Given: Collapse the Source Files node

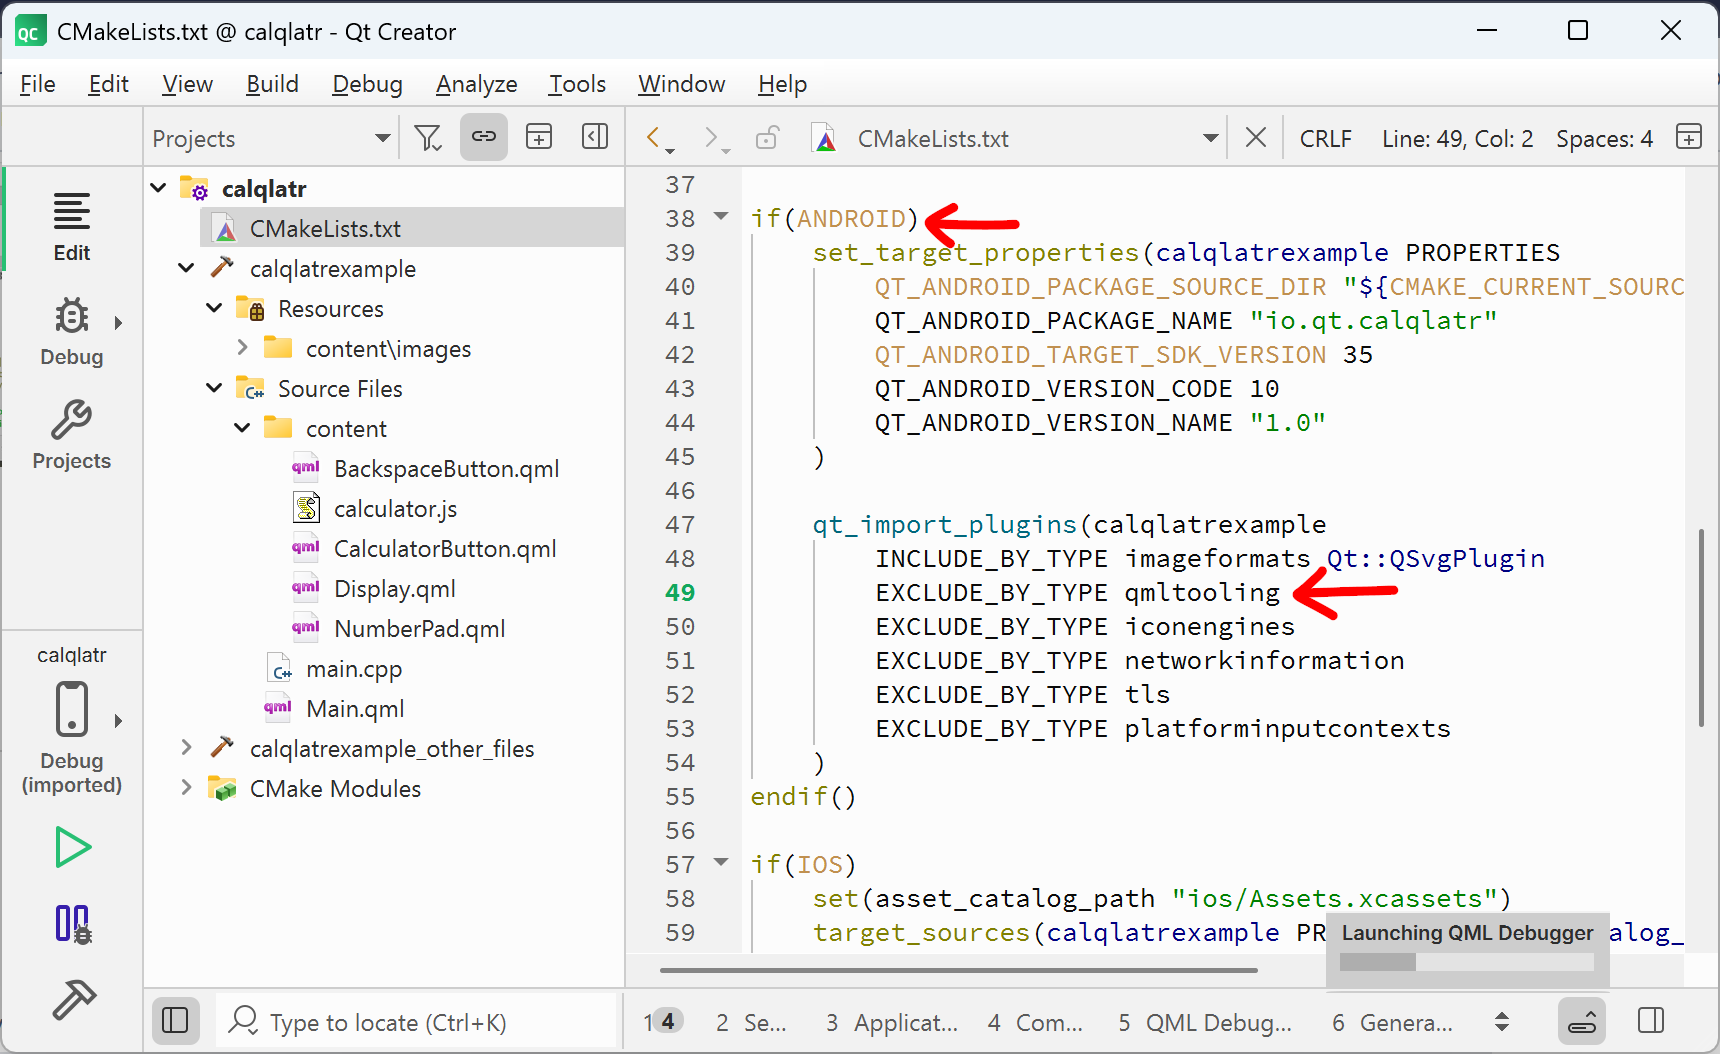Looking at the screenshot, I should coord(214,388).
